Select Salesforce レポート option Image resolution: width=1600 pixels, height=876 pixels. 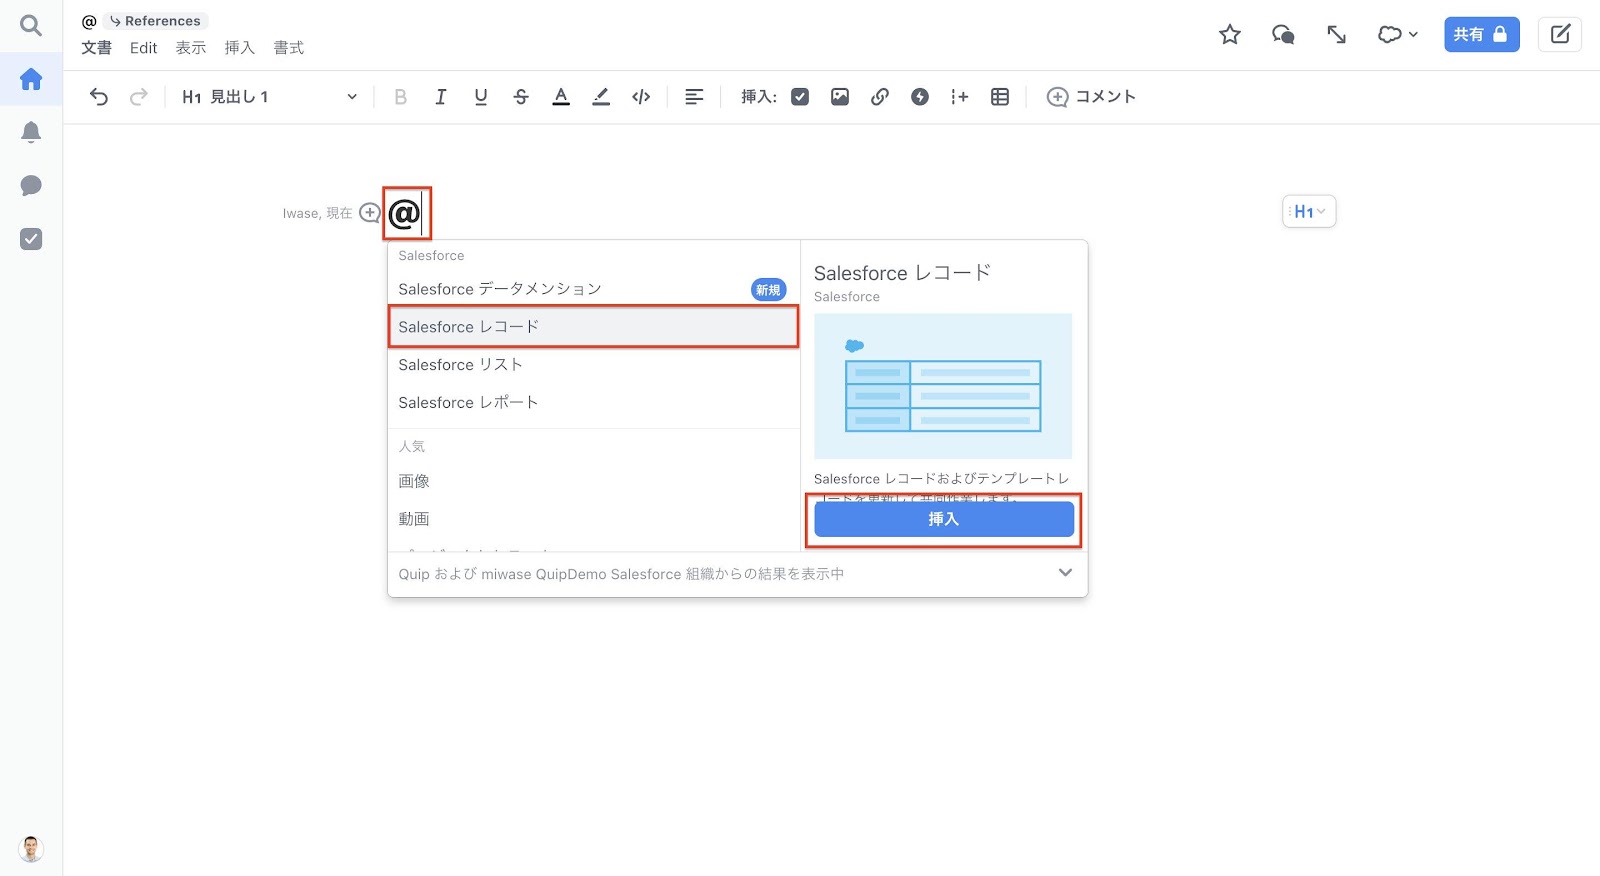pos(594,403)
